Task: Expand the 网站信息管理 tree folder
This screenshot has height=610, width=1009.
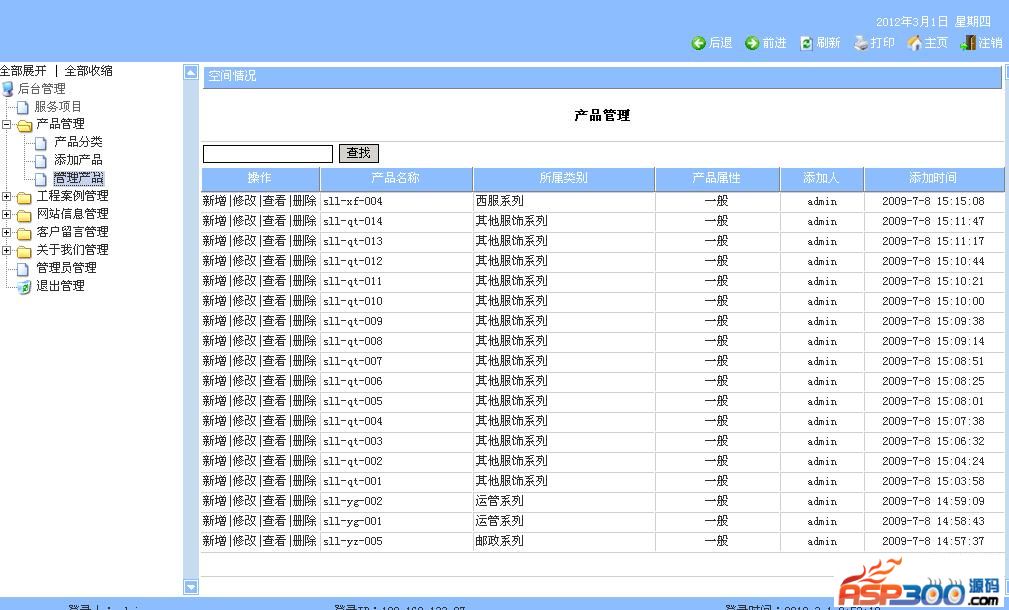Action: 7,214
